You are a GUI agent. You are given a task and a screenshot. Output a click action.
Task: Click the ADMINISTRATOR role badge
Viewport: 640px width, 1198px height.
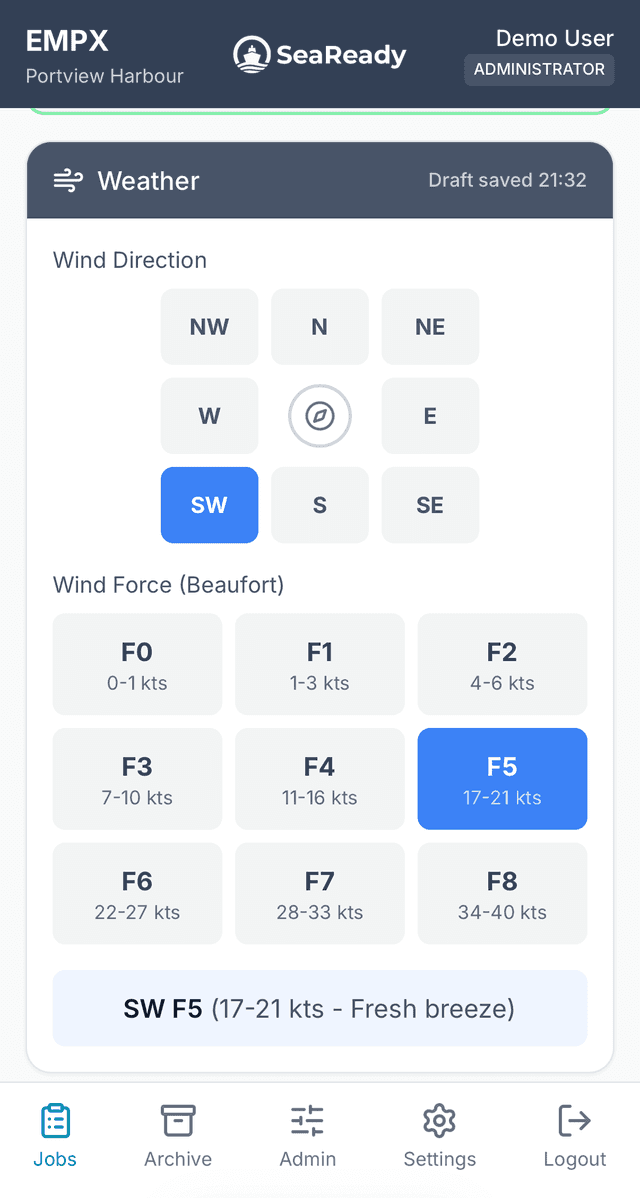539,70
